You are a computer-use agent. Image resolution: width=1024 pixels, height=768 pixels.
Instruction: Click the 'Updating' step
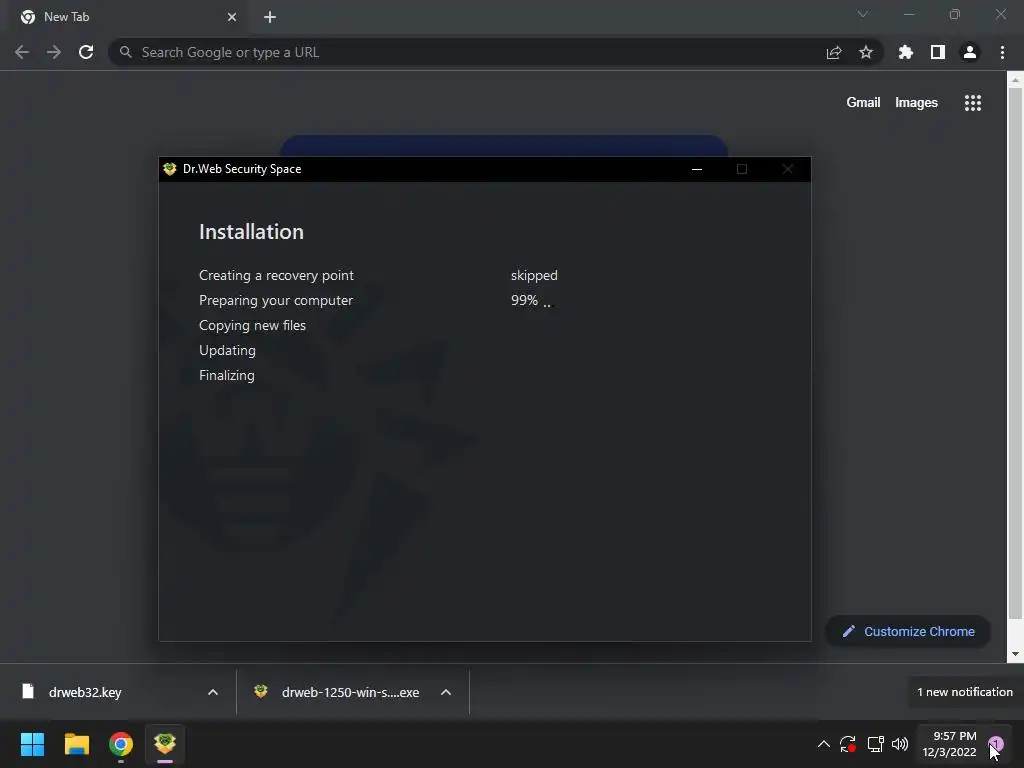tap(227, 350)
